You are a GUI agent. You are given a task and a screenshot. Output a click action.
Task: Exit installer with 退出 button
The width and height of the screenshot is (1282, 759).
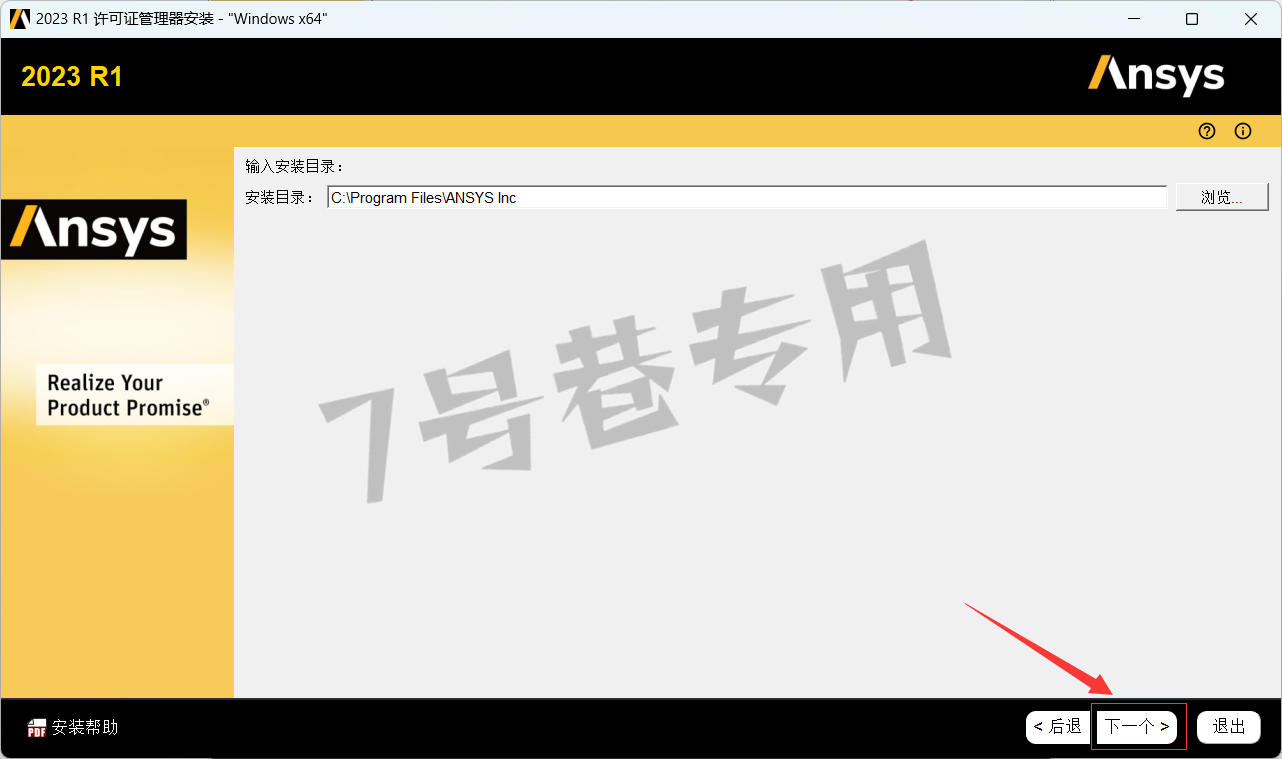(x=1229, y=727)
